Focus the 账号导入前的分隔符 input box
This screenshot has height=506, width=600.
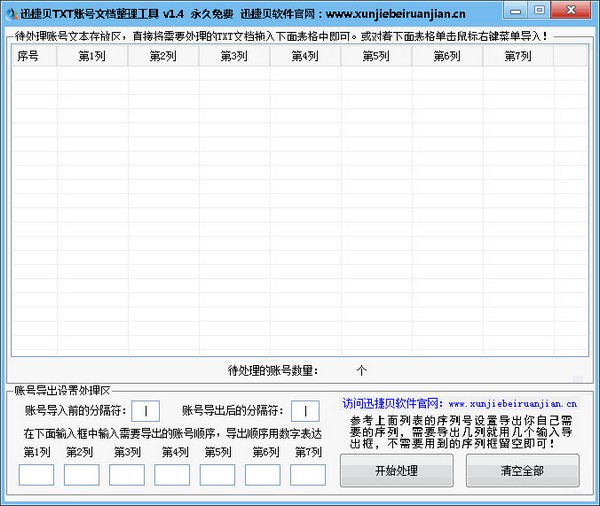[145, 411]
